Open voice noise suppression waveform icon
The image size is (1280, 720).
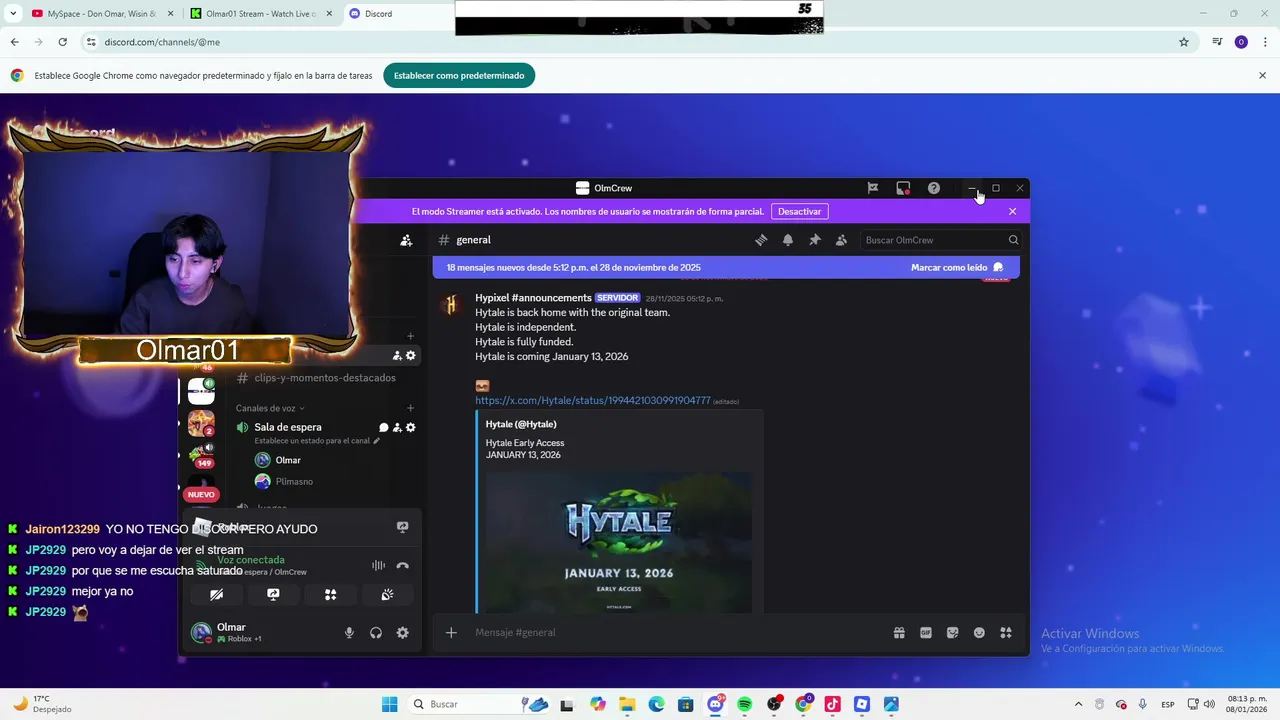pos(378,566)
